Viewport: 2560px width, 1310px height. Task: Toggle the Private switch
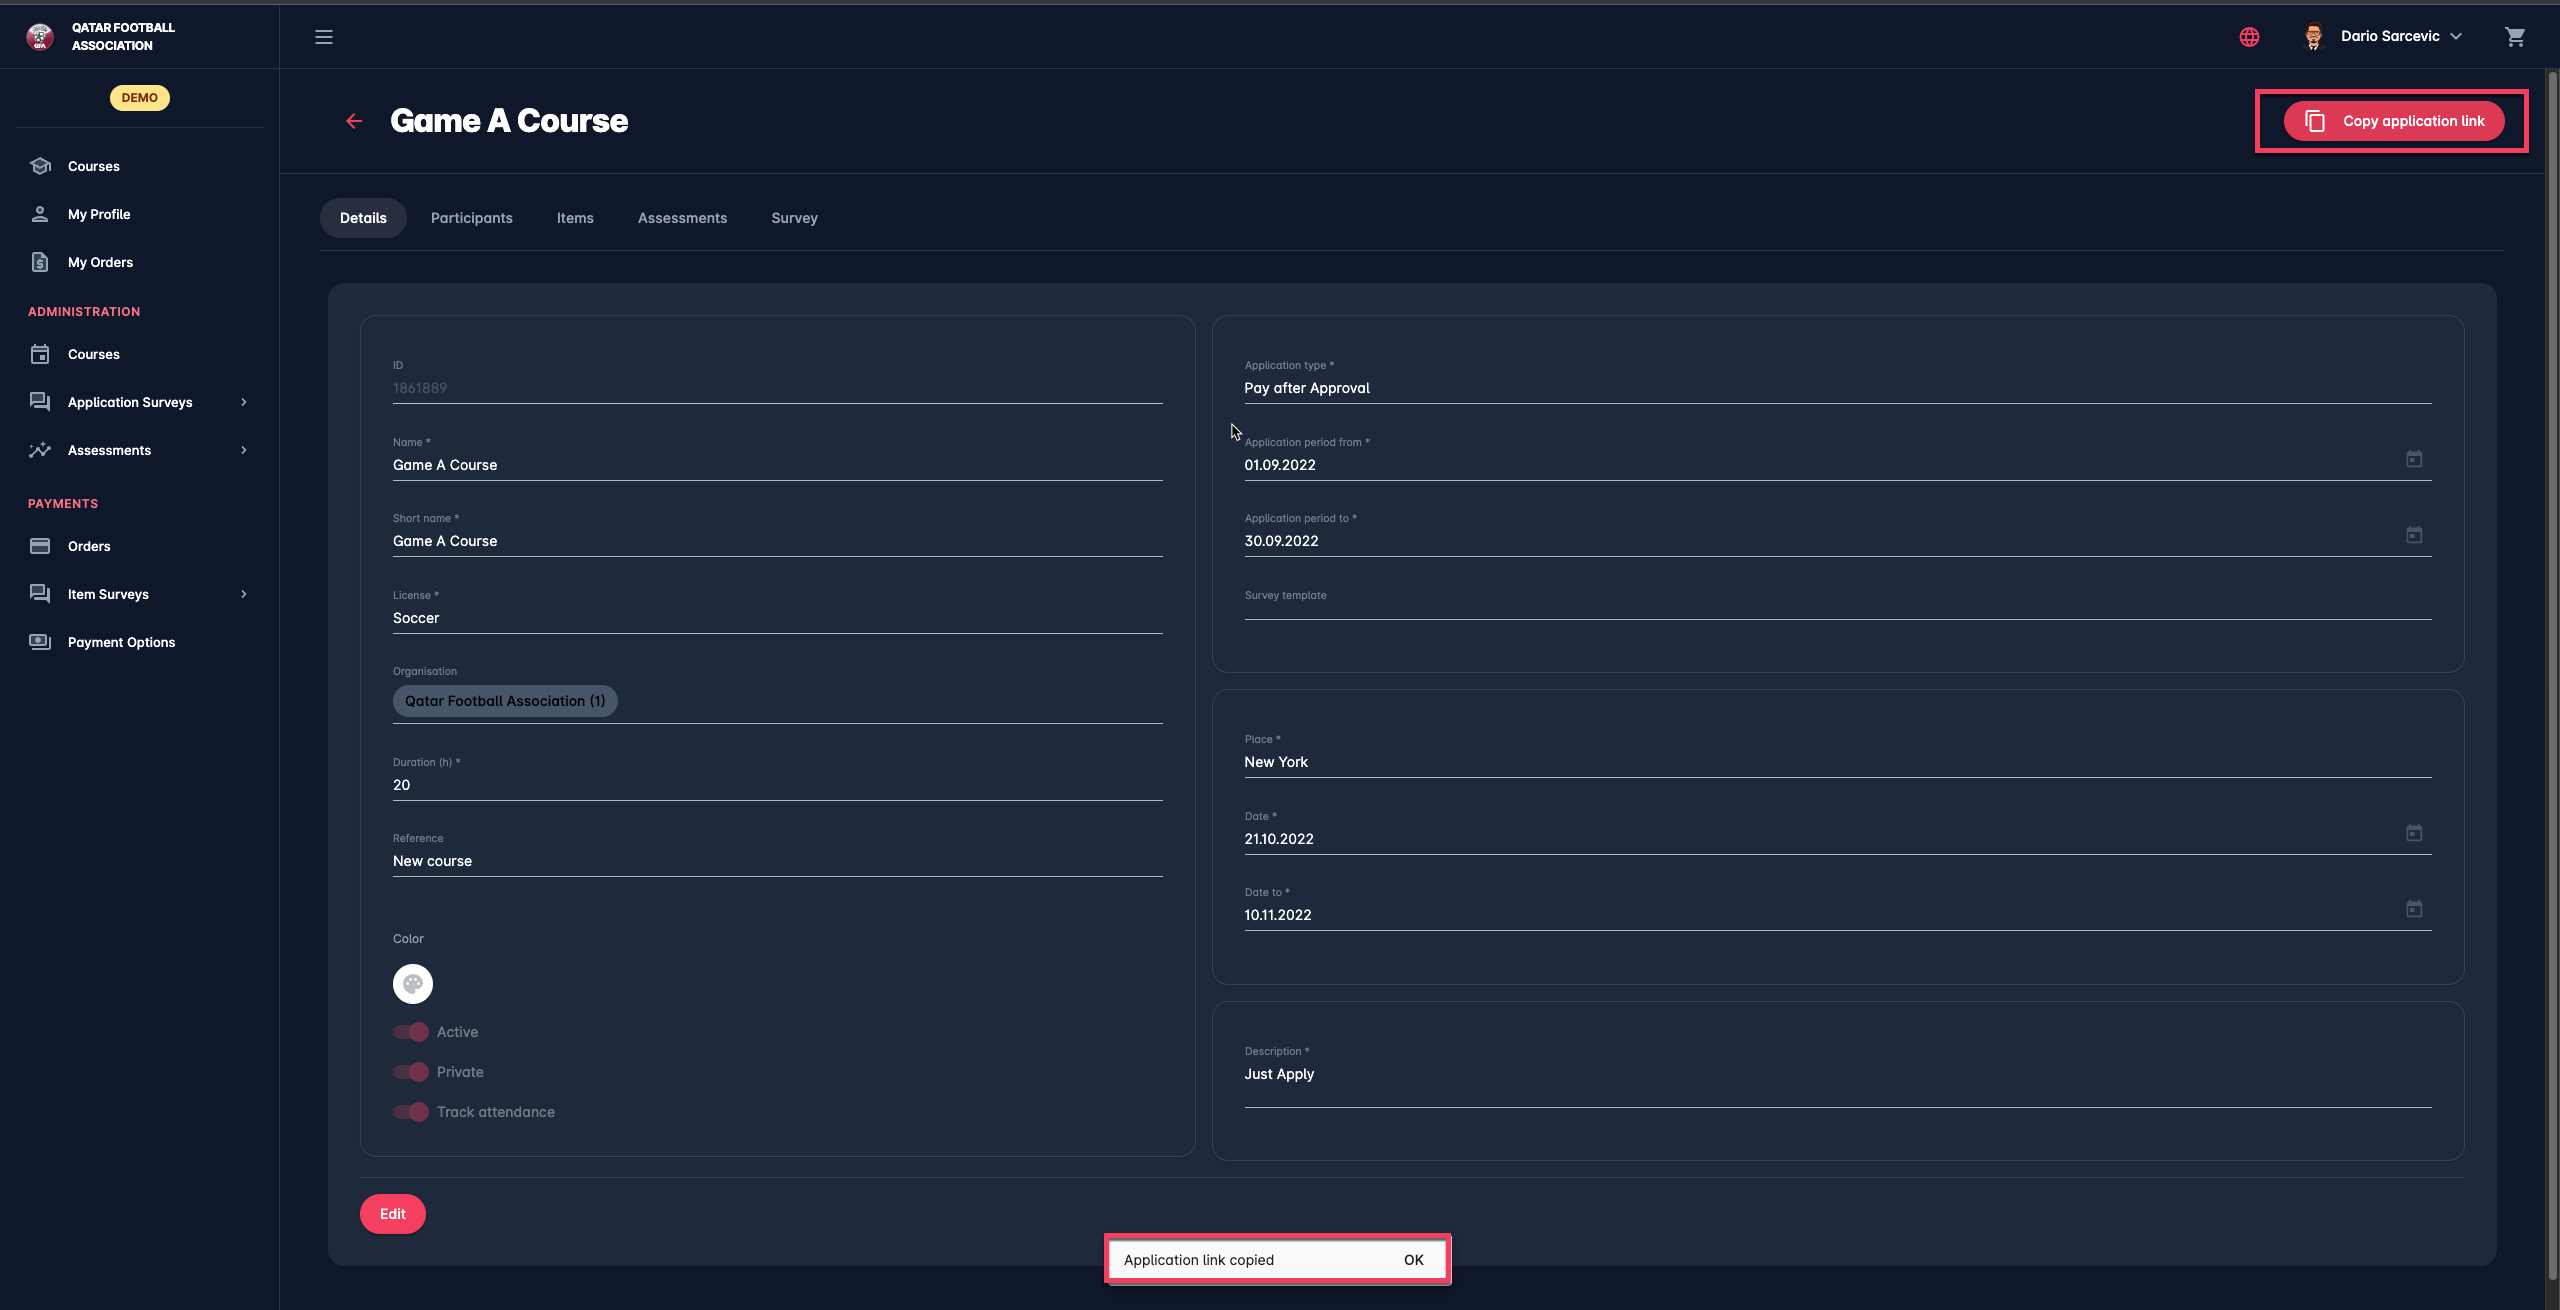[411, 1072]
